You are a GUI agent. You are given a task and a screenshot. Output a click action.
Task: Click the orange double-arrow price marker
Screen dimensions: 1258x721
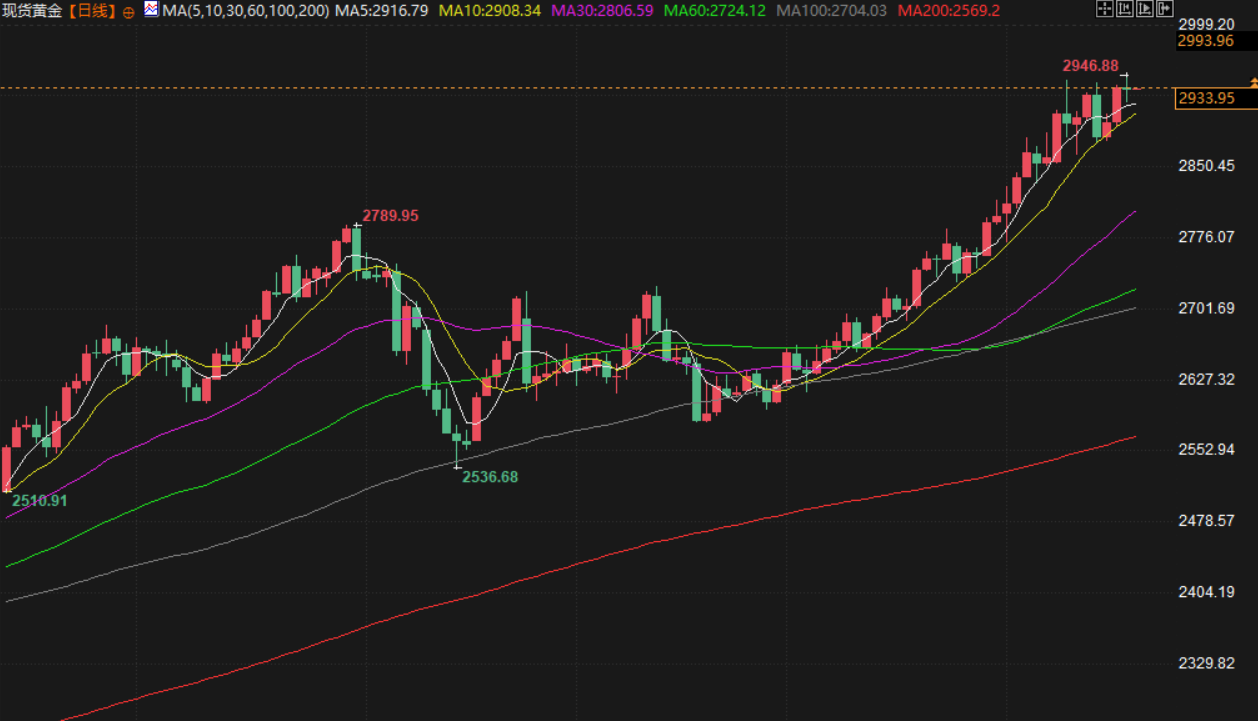(1252, 85)
